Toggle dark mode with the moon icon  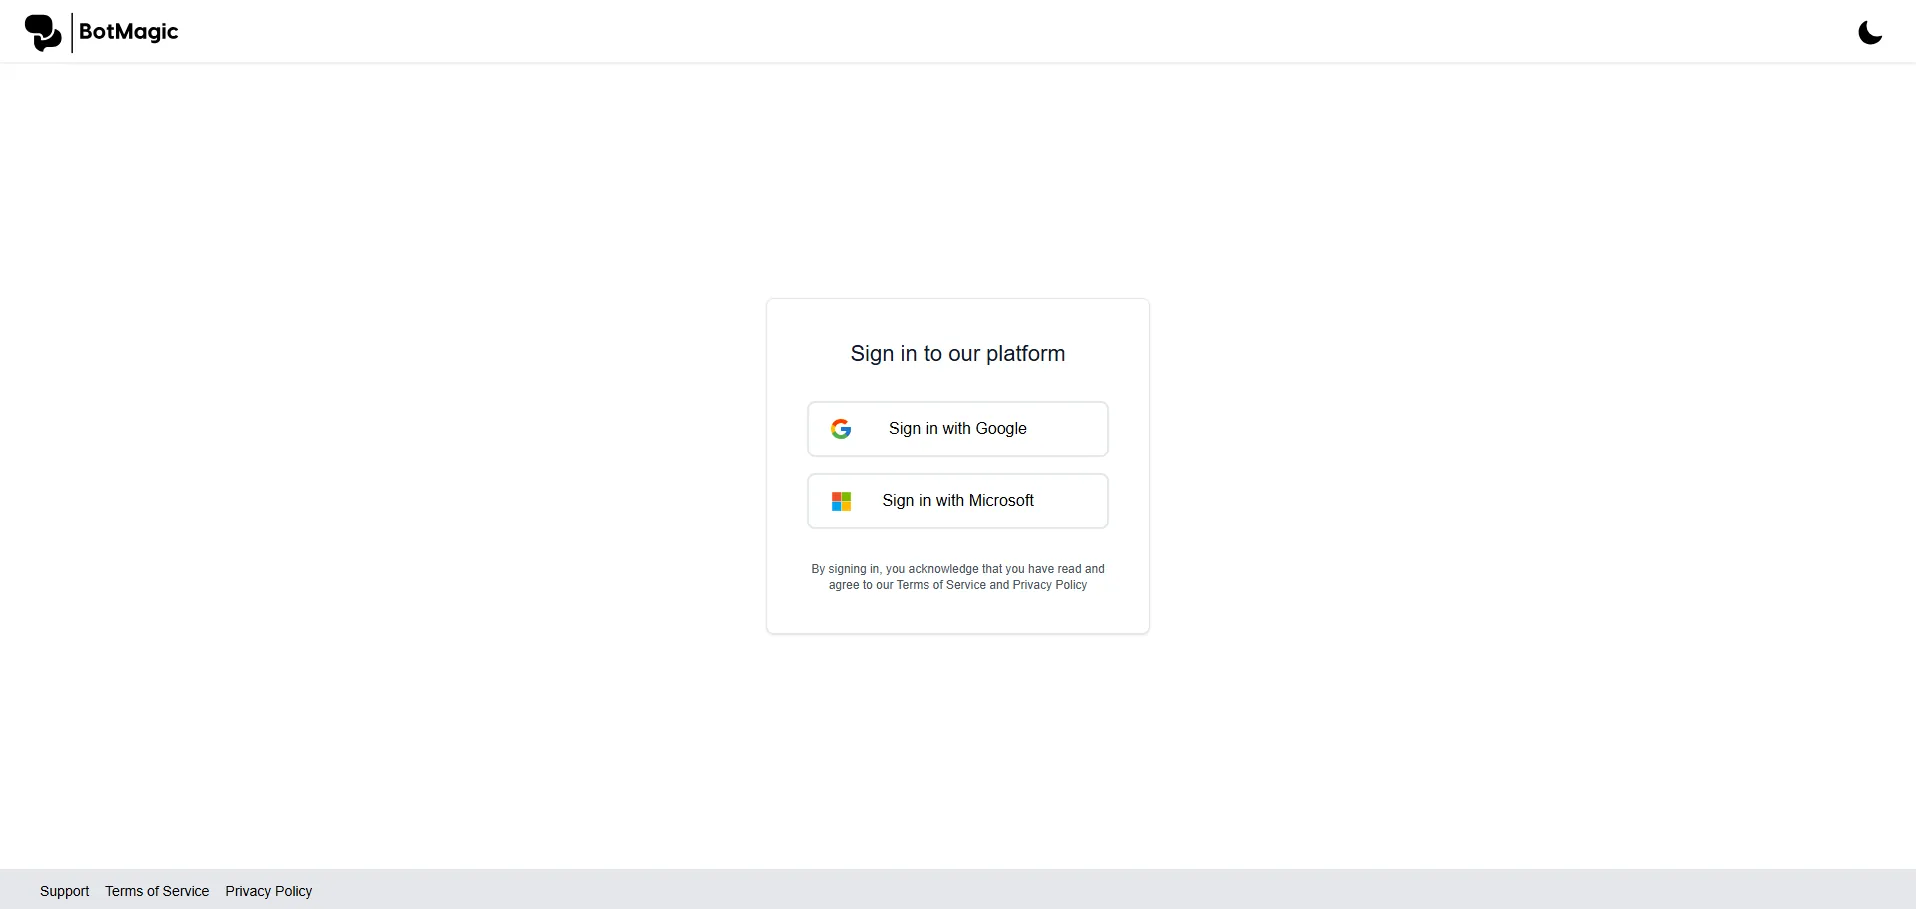pyautogui.click(x=1869, y=33)
